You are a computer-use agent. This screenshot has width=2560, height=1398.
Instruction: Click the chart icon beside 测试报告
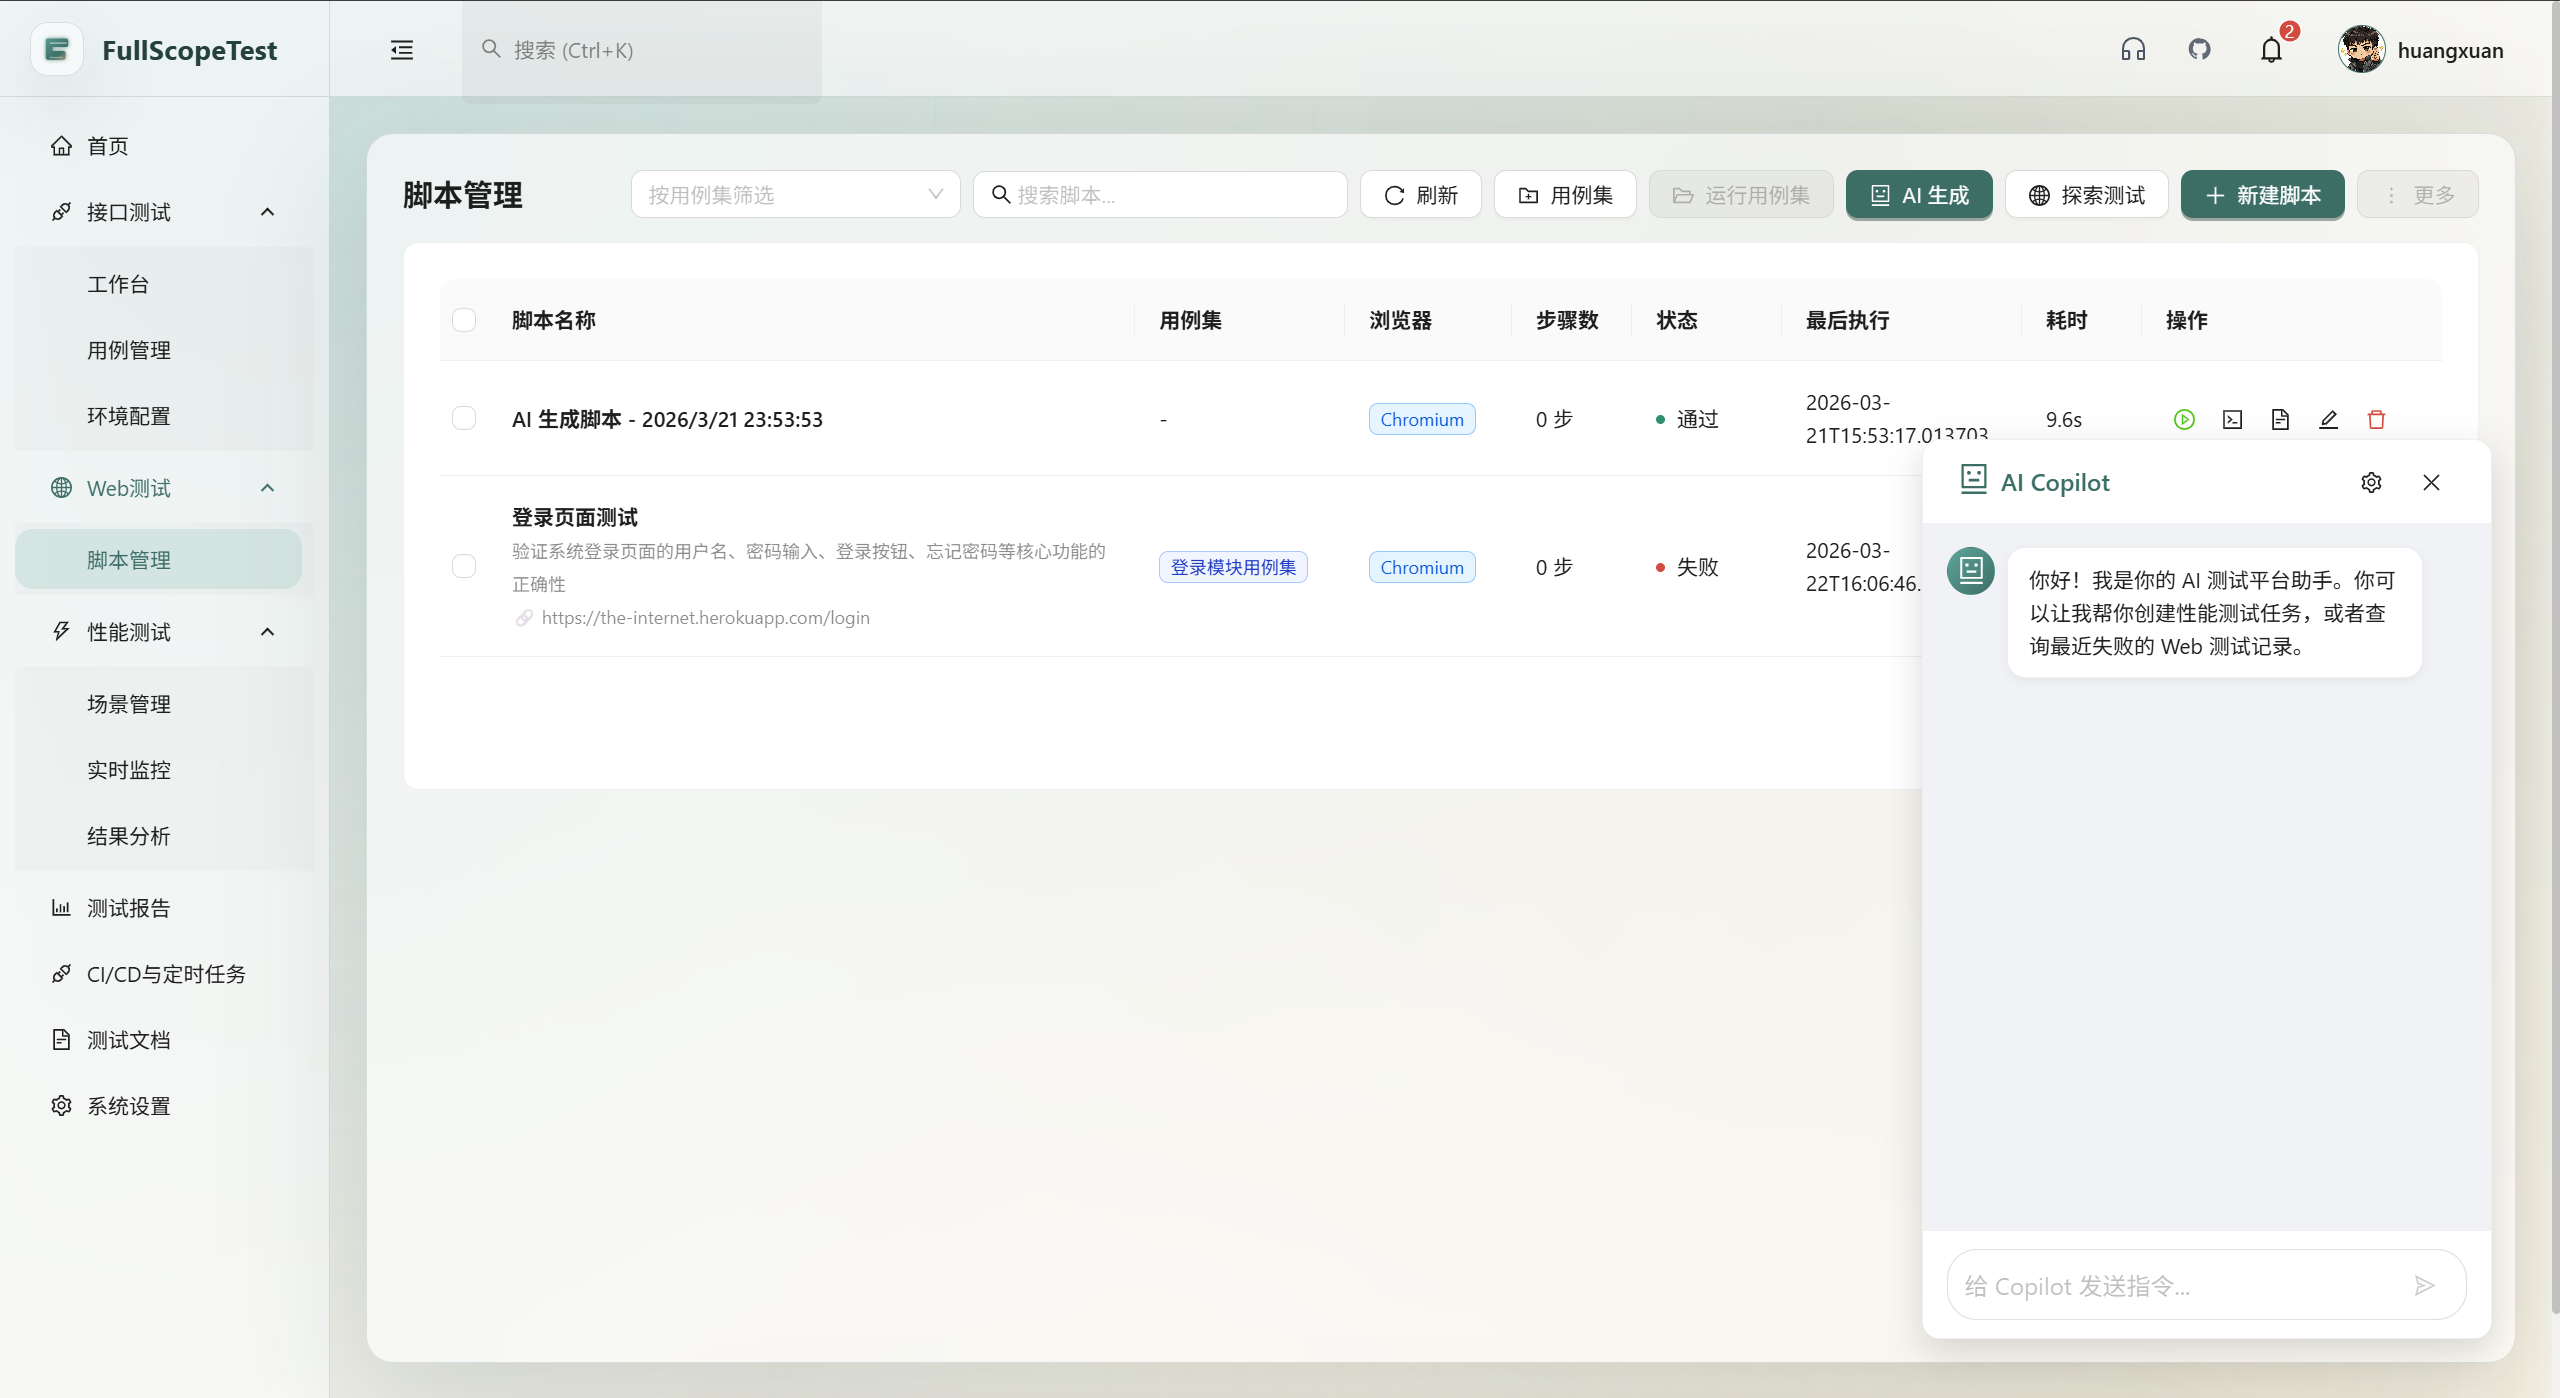[62, 908]
